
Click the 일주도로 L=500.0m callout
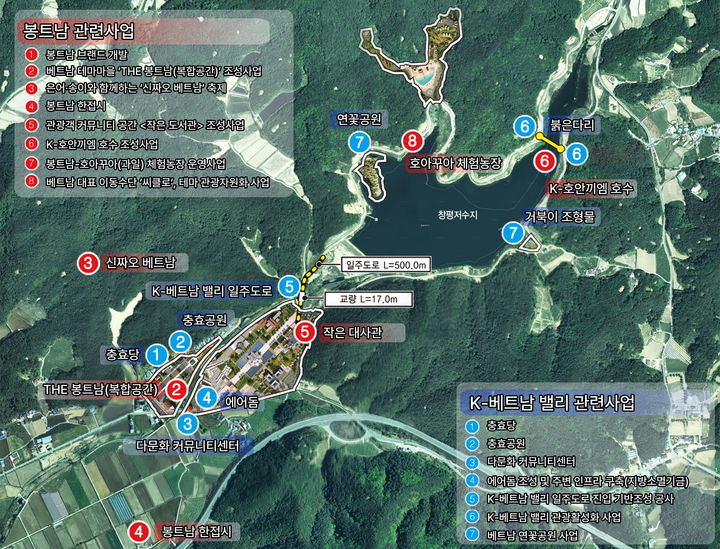coord(385,265)
